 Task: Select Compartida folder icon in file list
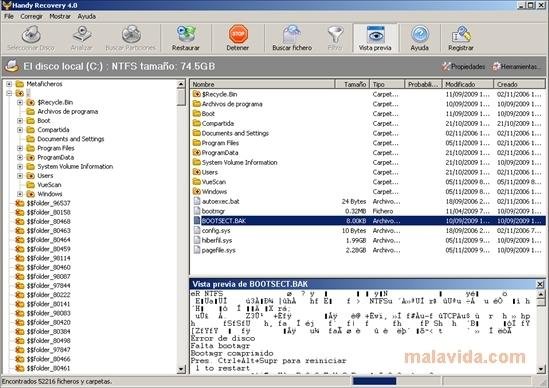coord(196,123)
